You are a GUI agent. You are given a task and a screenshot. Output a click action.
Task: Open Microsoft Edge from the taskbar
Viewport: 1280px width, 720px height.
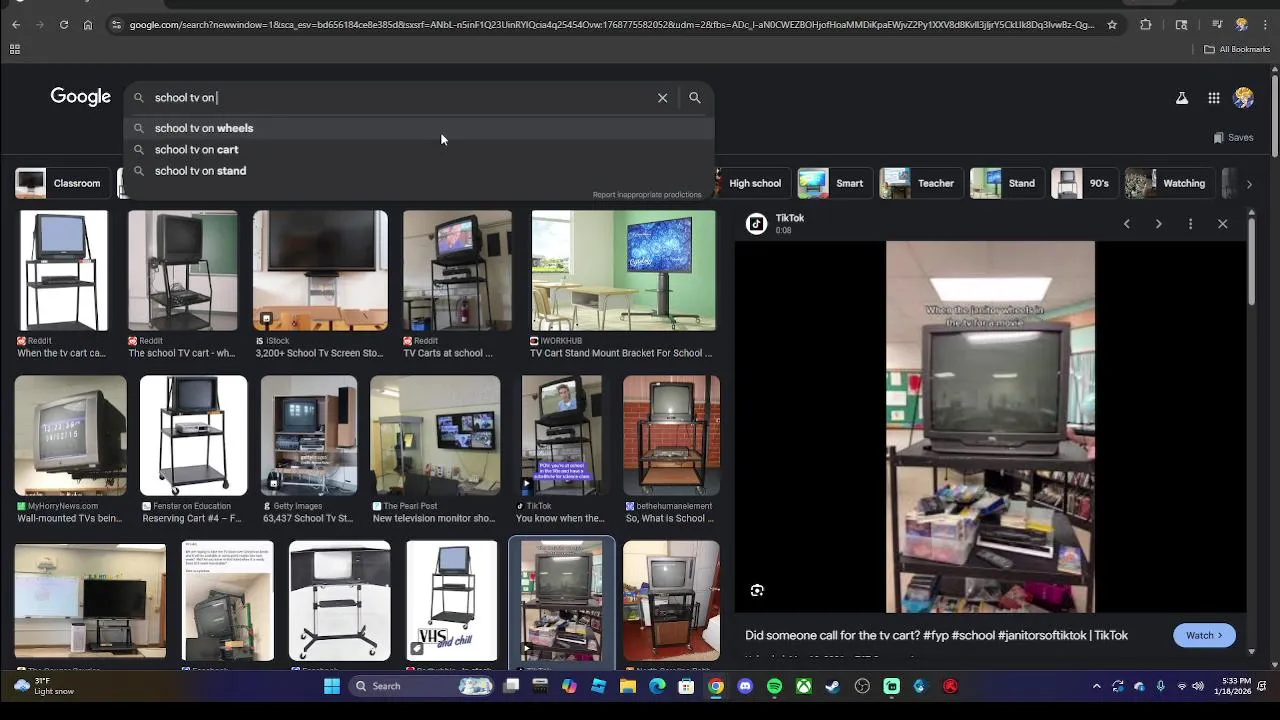pyautogui.click(x=657, y=686)
